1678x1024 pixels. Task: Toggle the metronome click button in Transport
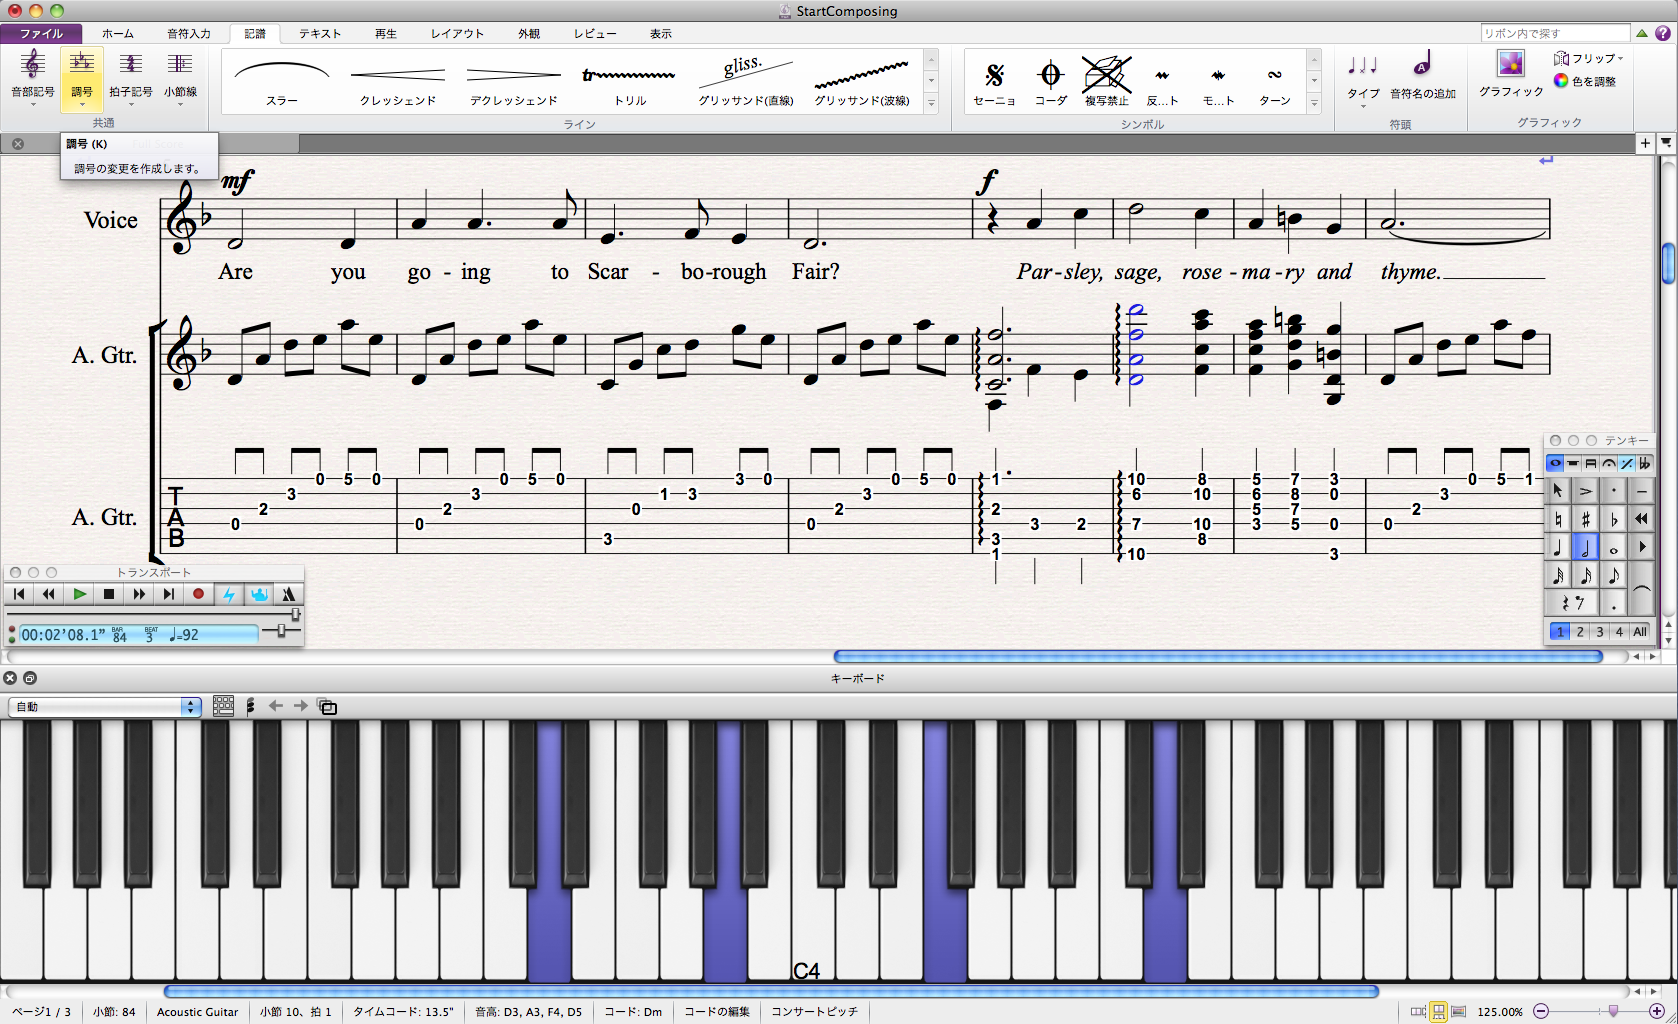(288, 594)
